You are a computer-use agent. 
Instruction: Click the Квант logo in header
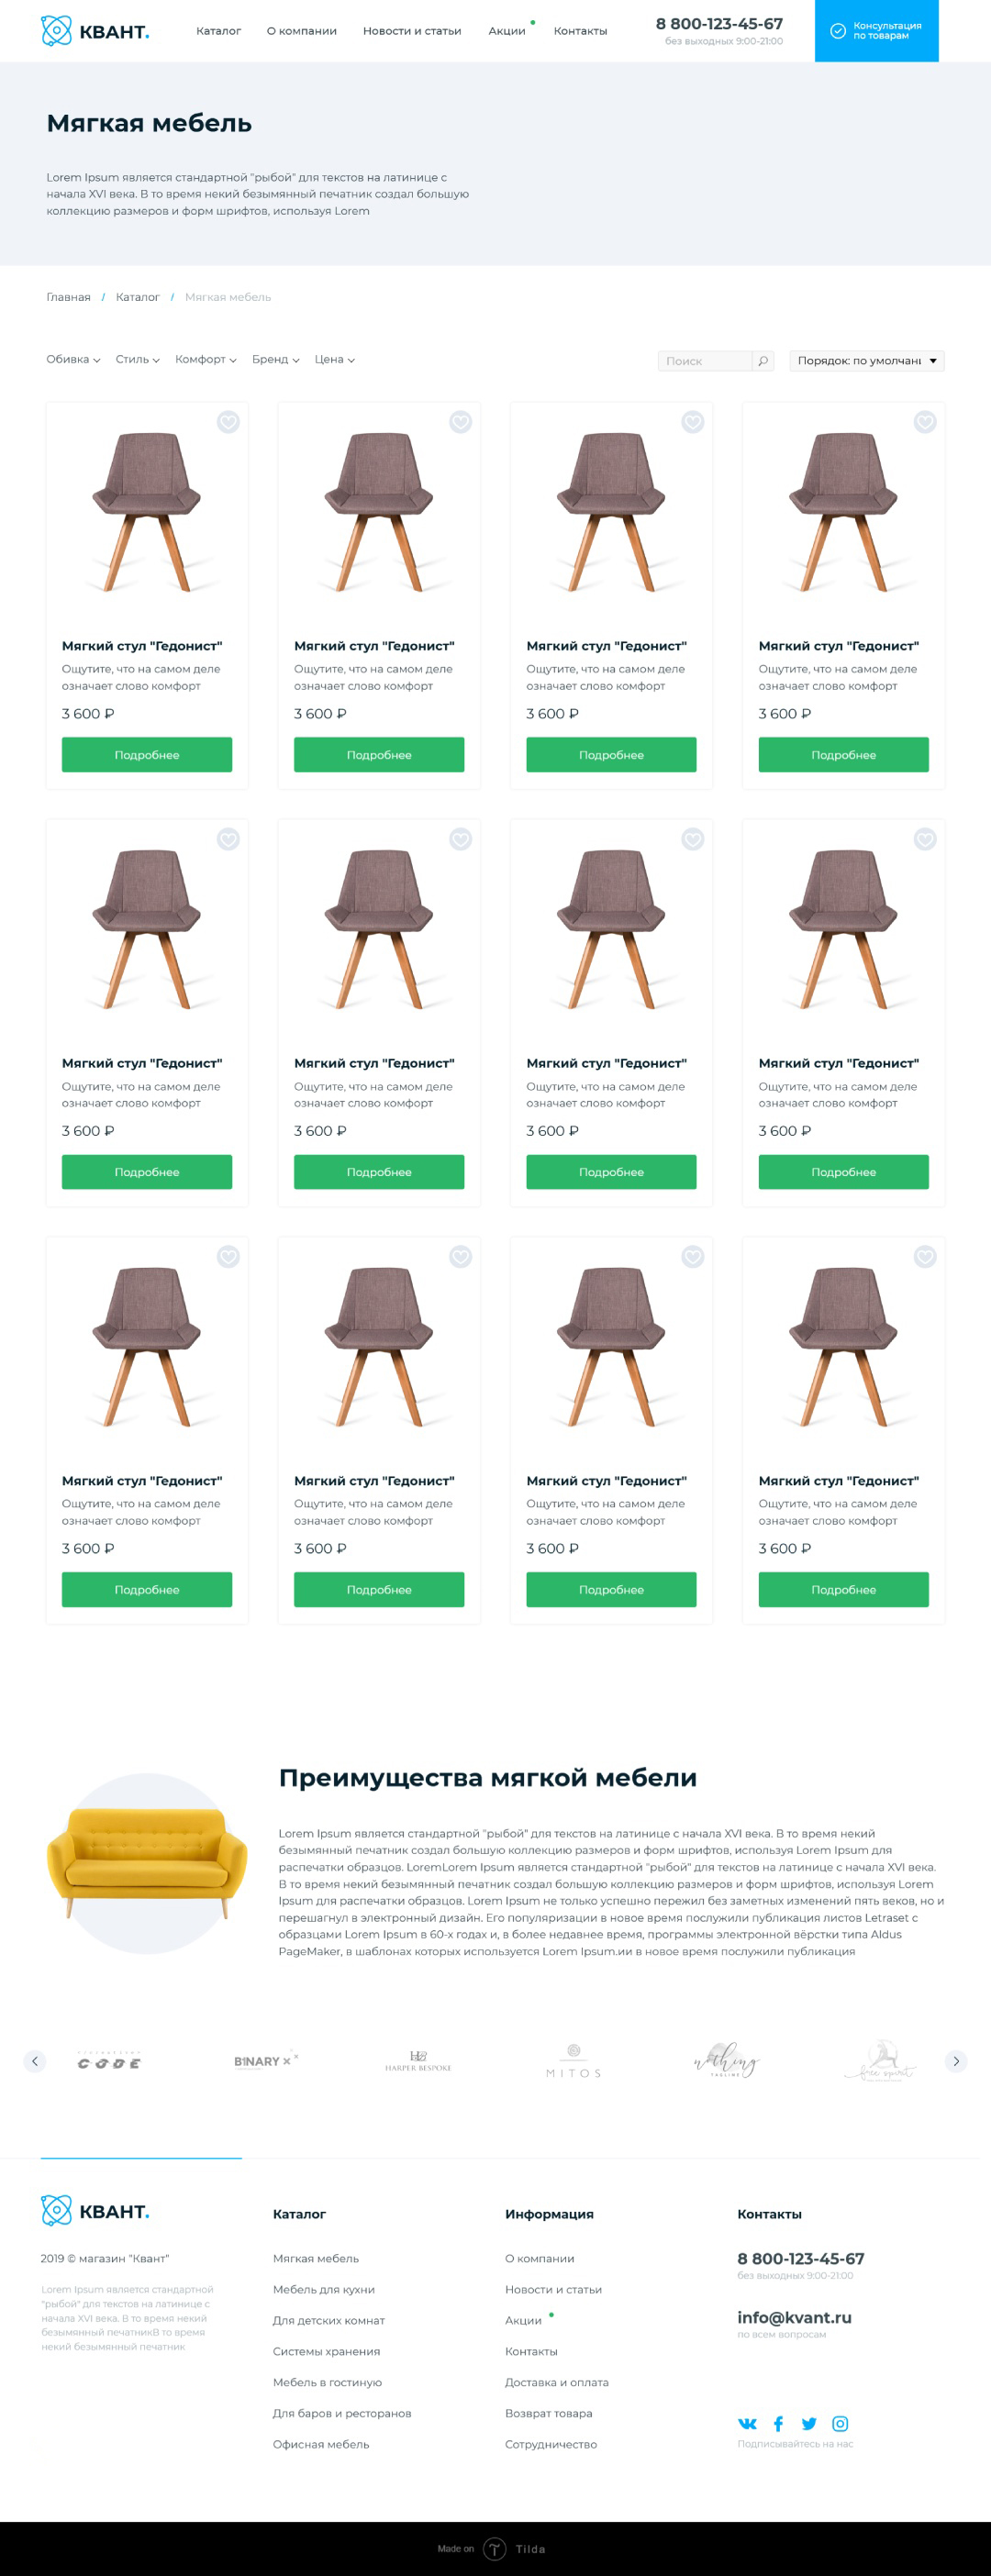pyautogui.click(x=95, y=31)
